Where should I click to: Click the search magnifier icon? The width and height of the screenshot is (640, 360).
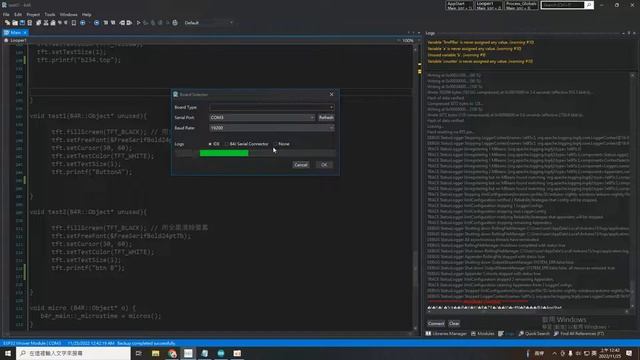pyautogui.click(x=589, y=5)
